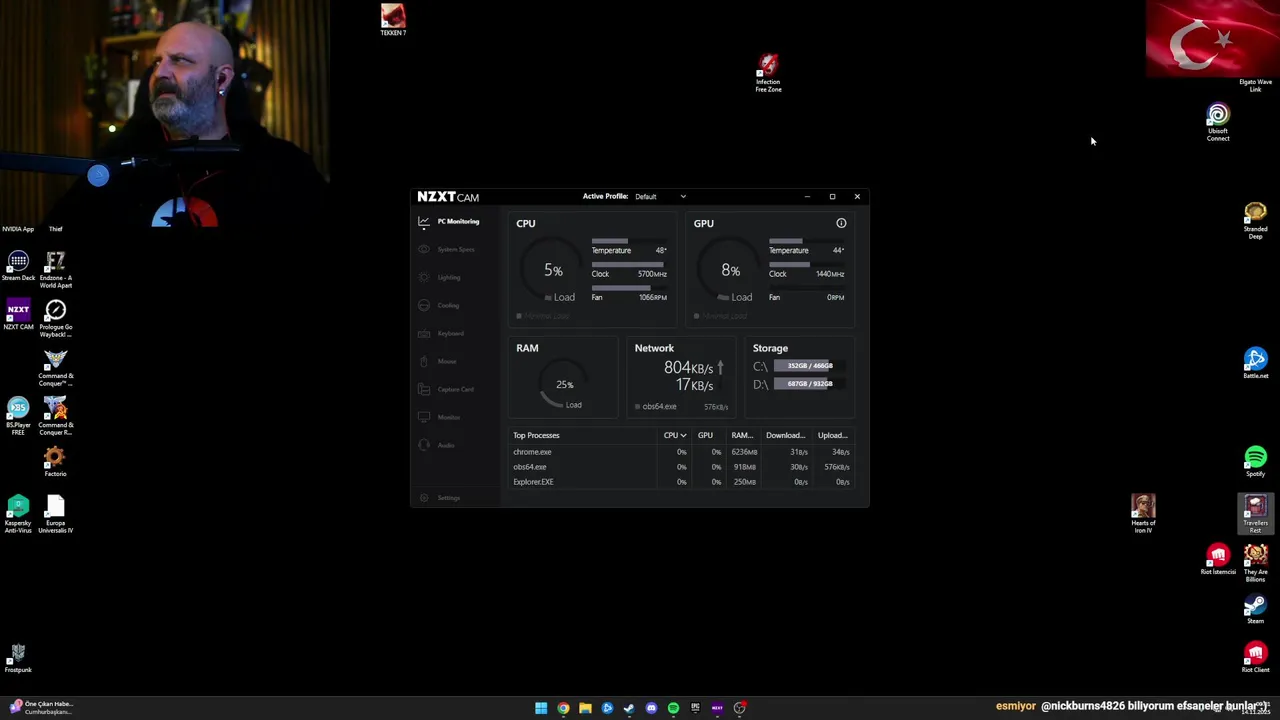Open System Specs section in sidebar
Image resolution: width=1280 pixels, height=720 pixels.
tap(447, 249)
